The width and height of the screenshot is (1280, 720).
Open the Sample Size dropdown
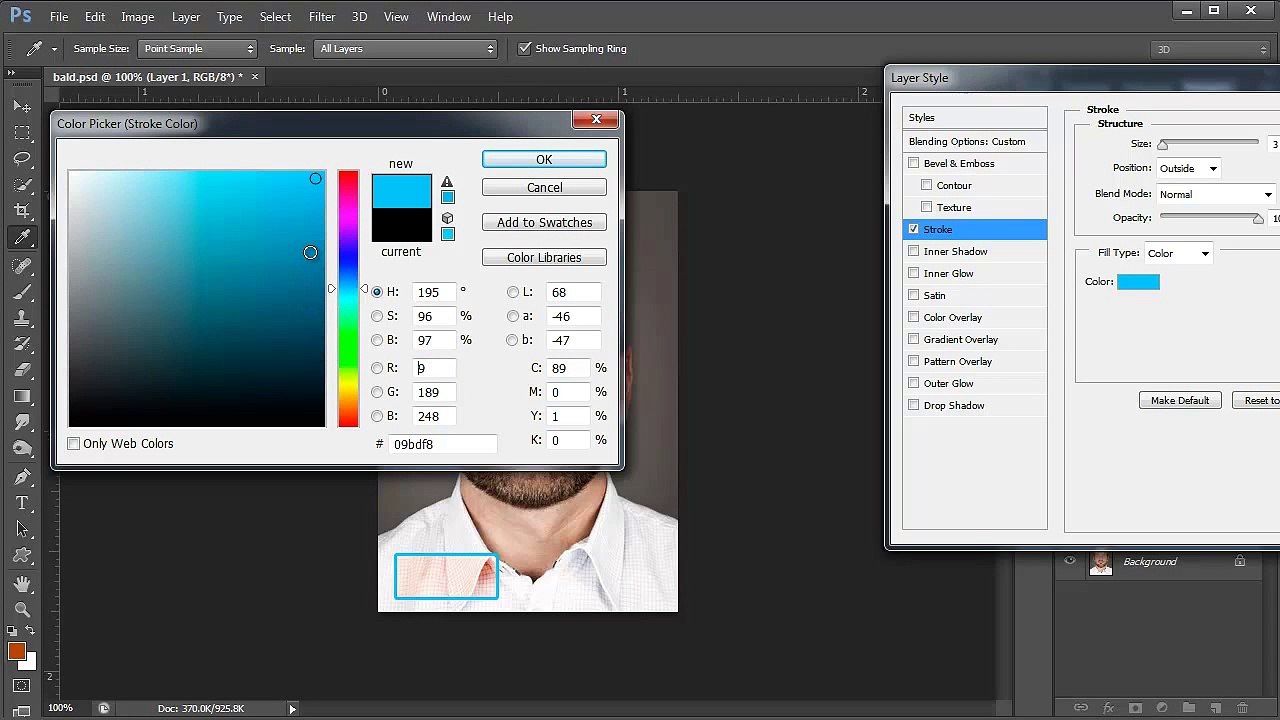(x=198, y=48)
